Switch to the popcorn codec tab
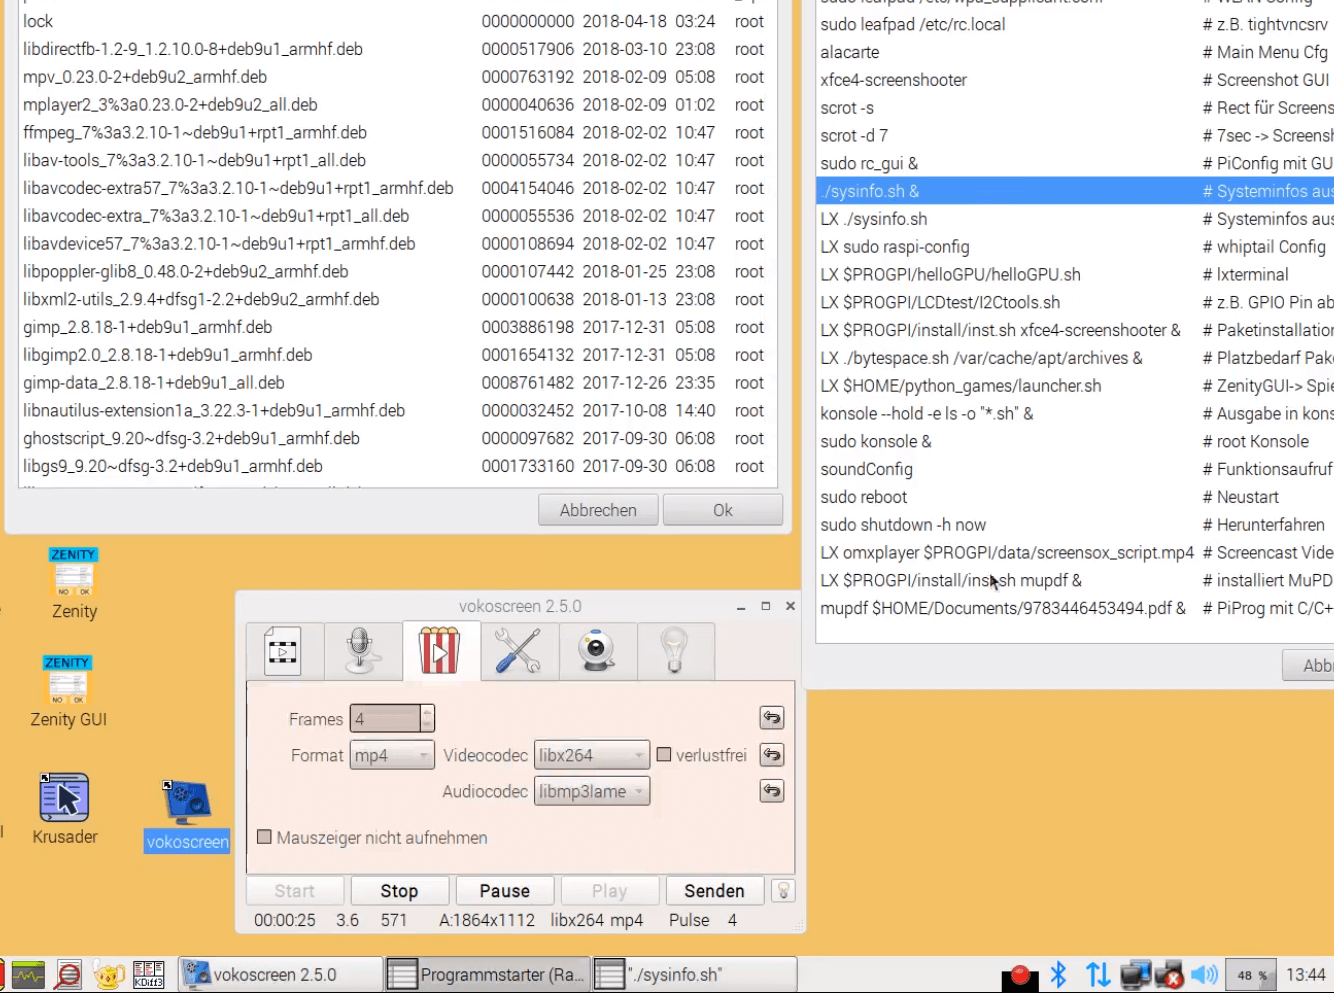Screen dimensions: 1334x993 pos(441,650)
